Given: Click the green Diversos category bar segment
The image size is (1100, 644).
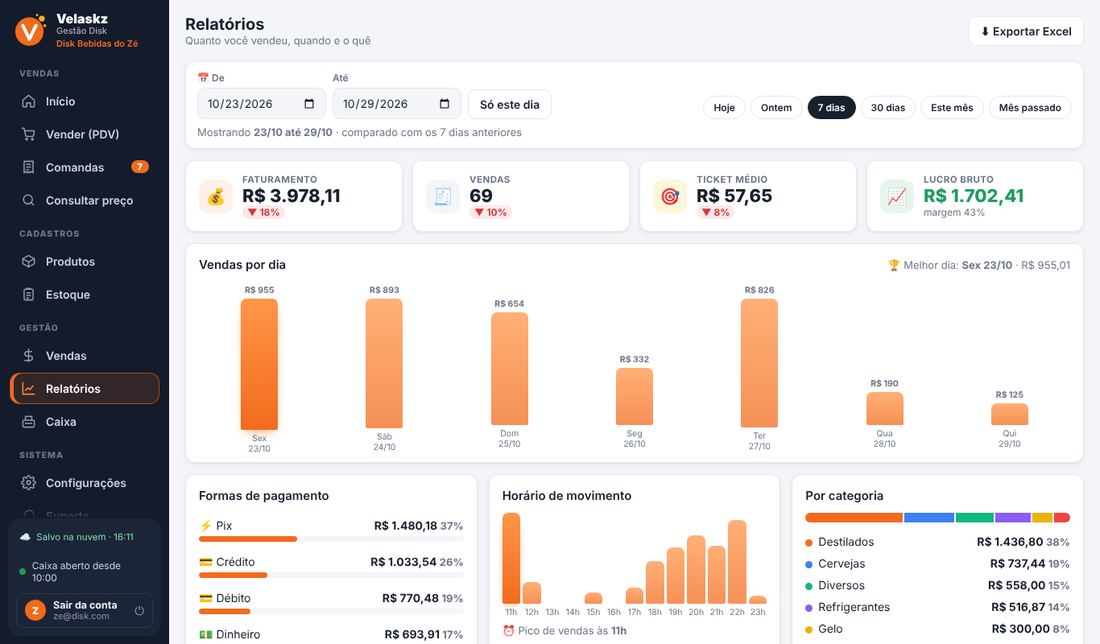Looking at the screenshot, I should click(x=974, y=518).
